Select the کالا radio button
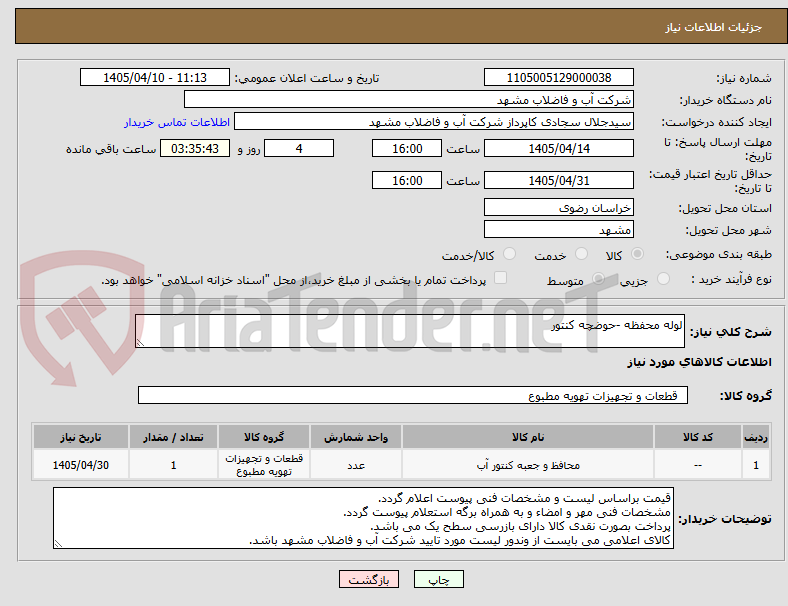Image resolution: width=788 pixels, height=606 pixels. 637,254
